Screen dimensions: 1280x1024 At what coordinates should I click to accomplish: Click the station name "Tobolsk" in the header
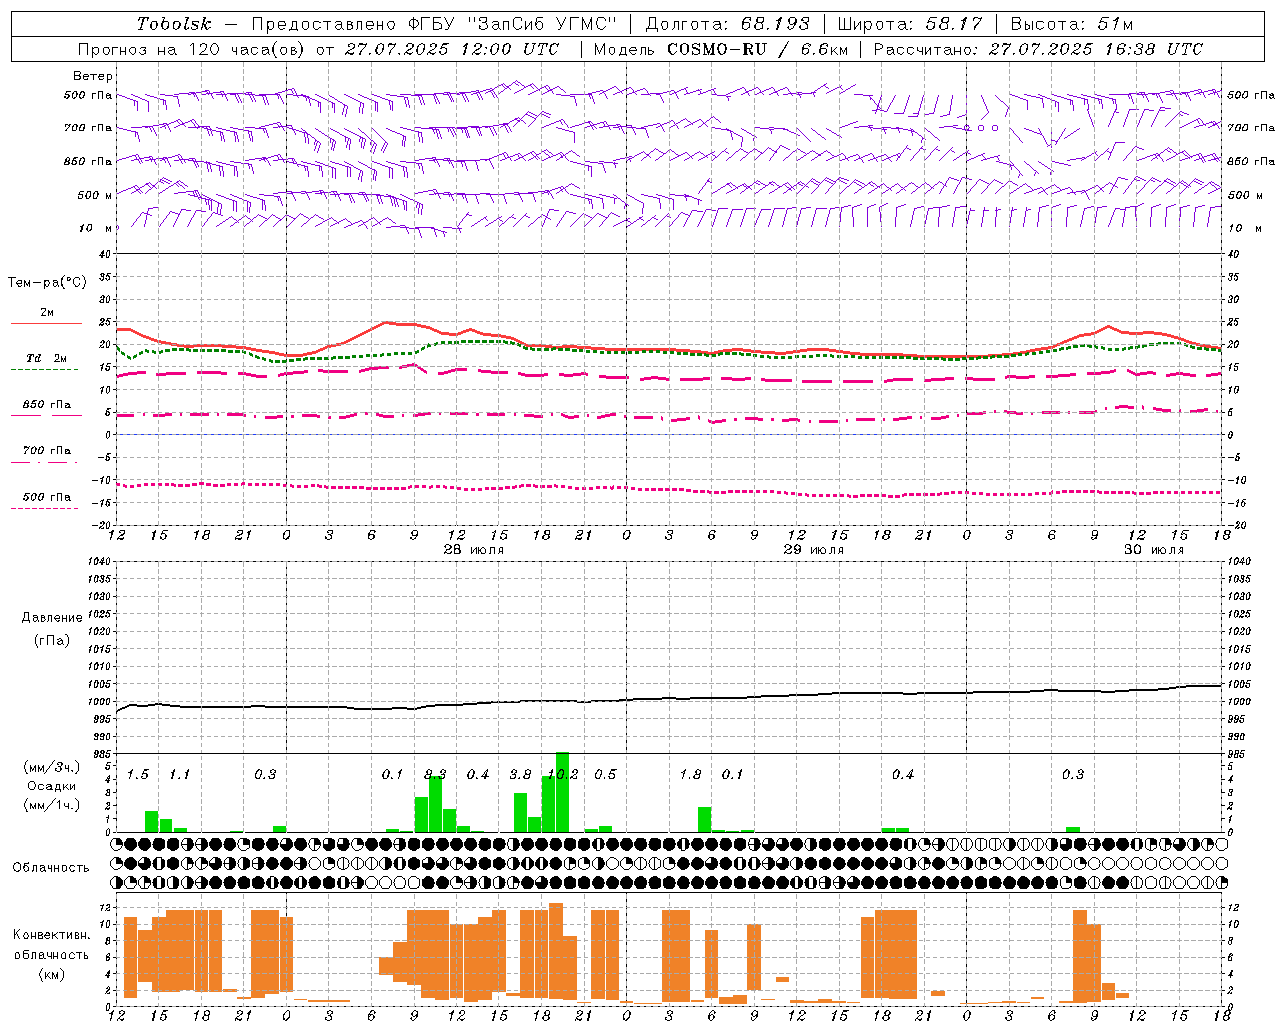(174, 24)
